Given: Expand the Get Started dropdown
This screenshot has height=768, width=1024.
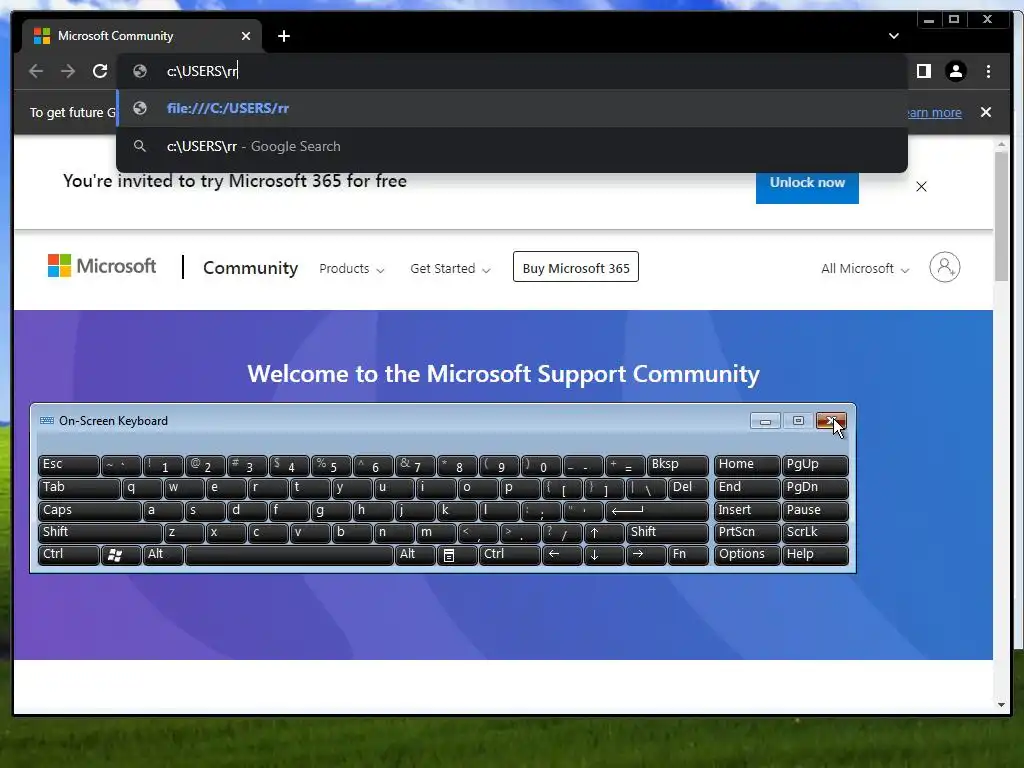Looking at the screenshot, I should click(450, 268).
